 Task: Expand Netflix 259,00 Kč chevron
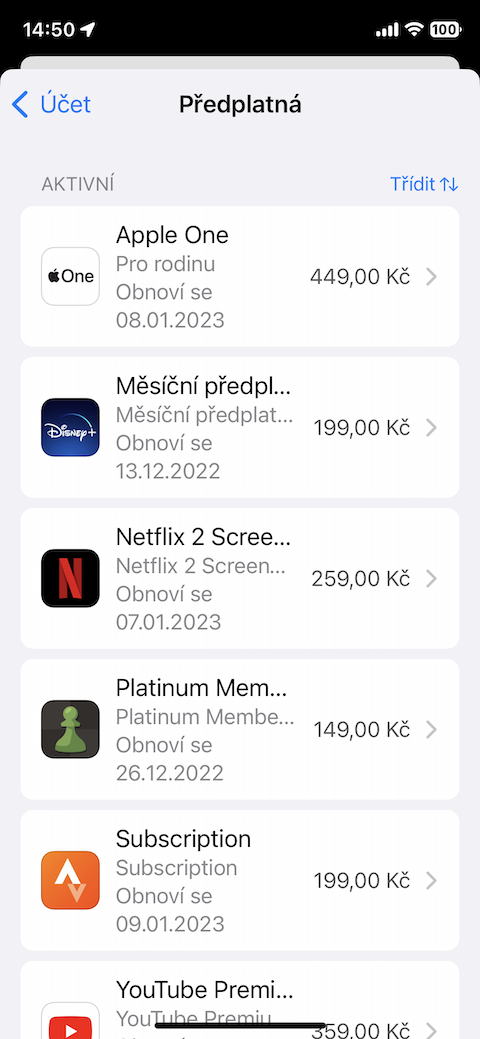click(432, 578)
